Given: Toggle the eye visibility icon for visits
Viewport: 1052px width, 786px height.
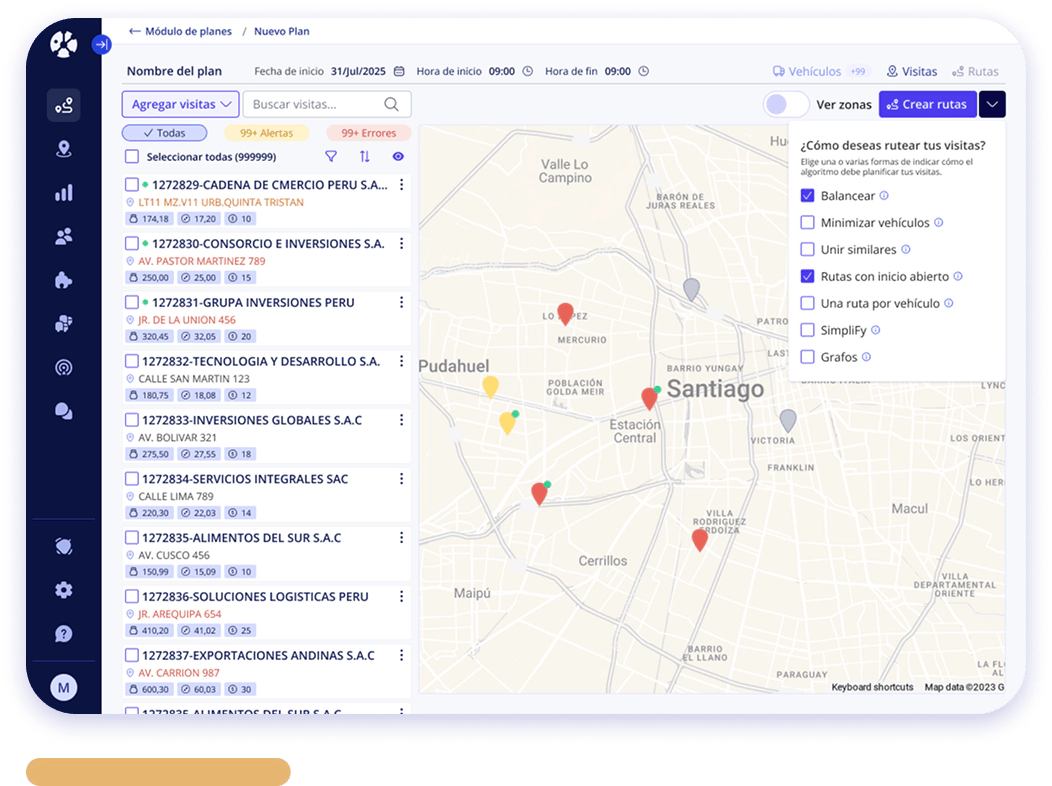Looking at the screenshot, I should pyautogui.click(x=398, y=156).
